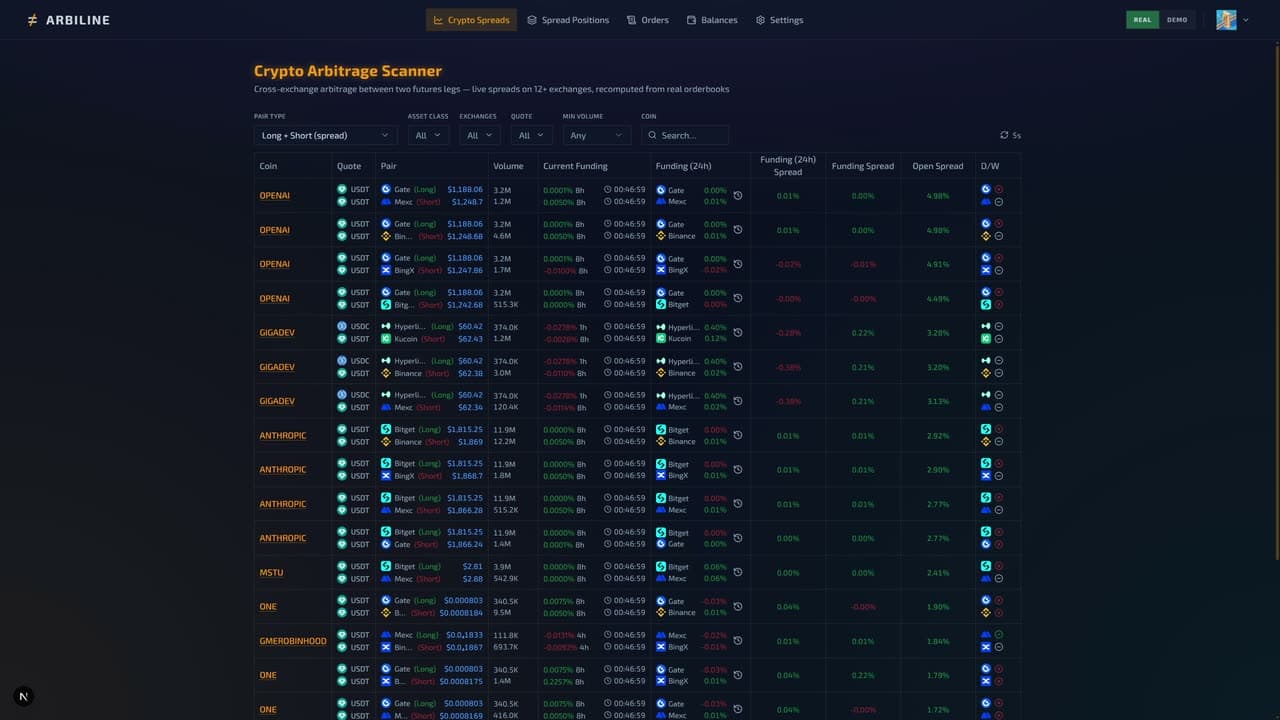Image resolution: width=1280 pixels, height=720 pixels.
Task: Select the 2.41% open spread value
Action: 938,573
